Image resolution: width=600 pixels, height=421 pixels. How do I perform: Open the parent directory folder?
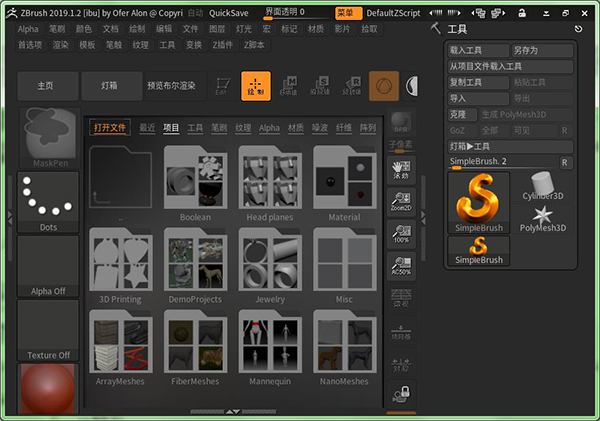(121, 184)
